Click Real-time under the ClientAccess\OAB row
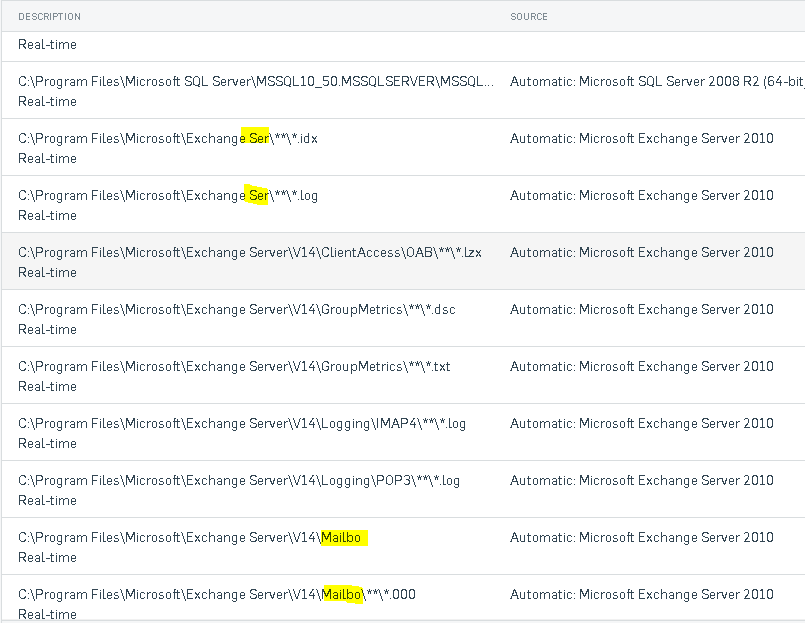This screenshot has height=623, width=805. pos(47,273)
